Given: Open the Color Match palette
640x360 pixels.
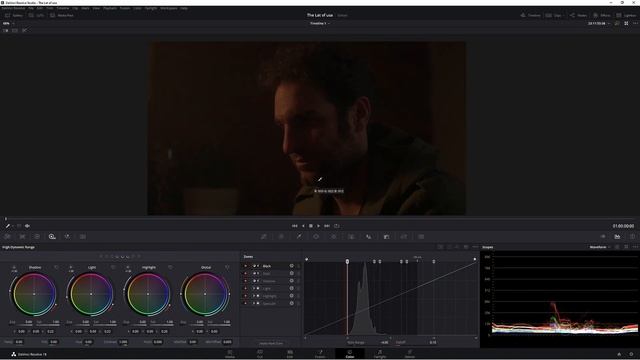Looking at the screenshot, I should (x=22, y=237).
